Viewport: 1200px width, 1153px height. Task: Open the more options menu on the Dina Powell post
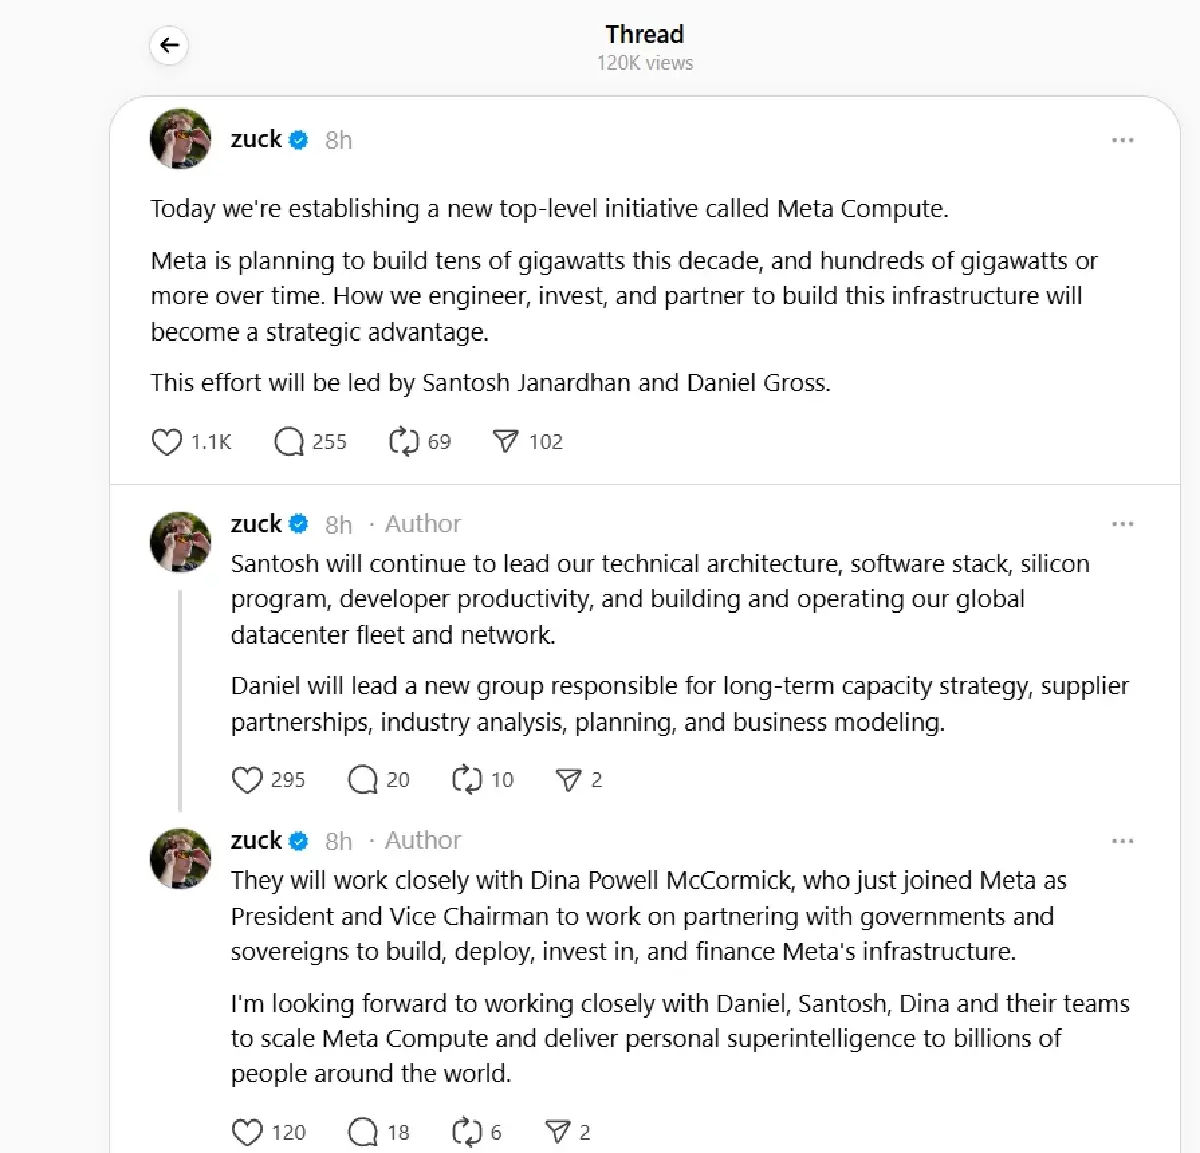pyautogui.click(x=1122, y=841)
